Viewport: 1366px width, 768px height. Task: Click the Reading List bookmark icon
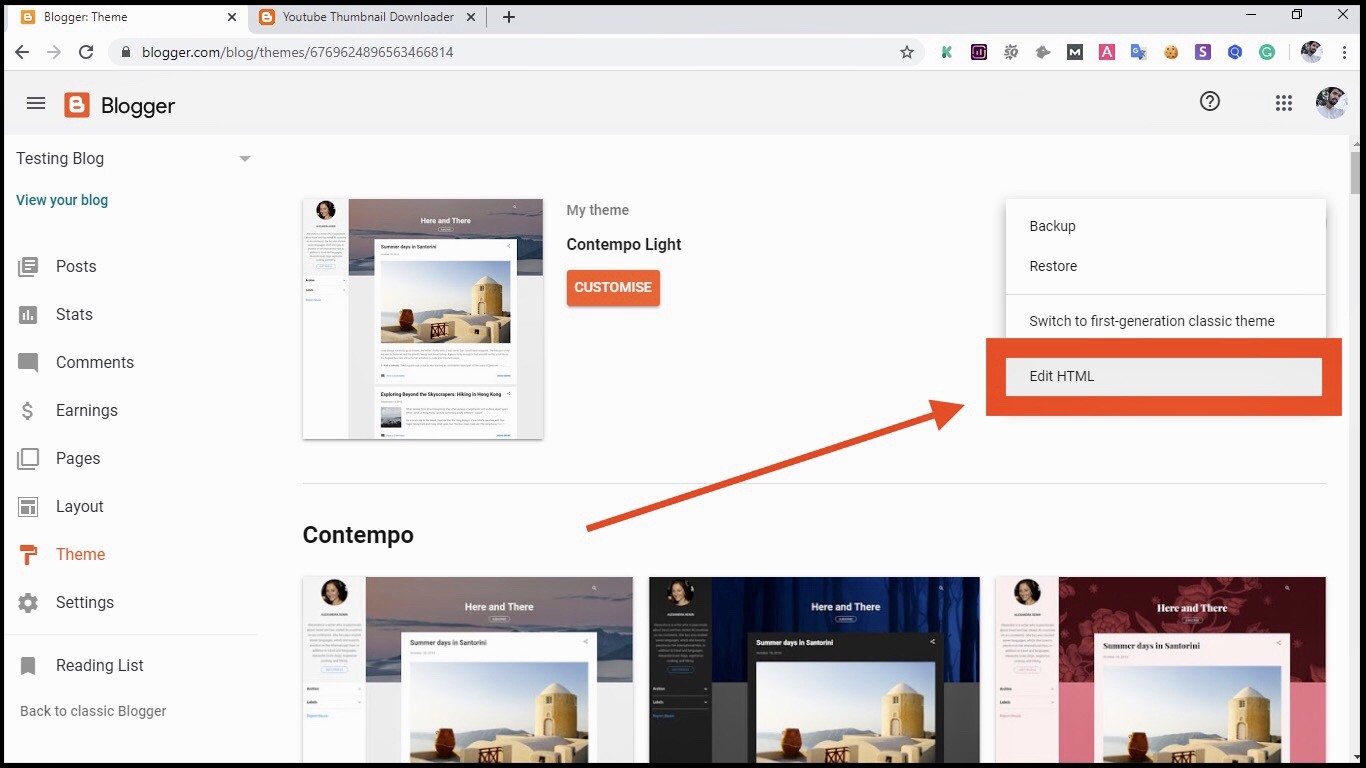(x=28, y=665)
